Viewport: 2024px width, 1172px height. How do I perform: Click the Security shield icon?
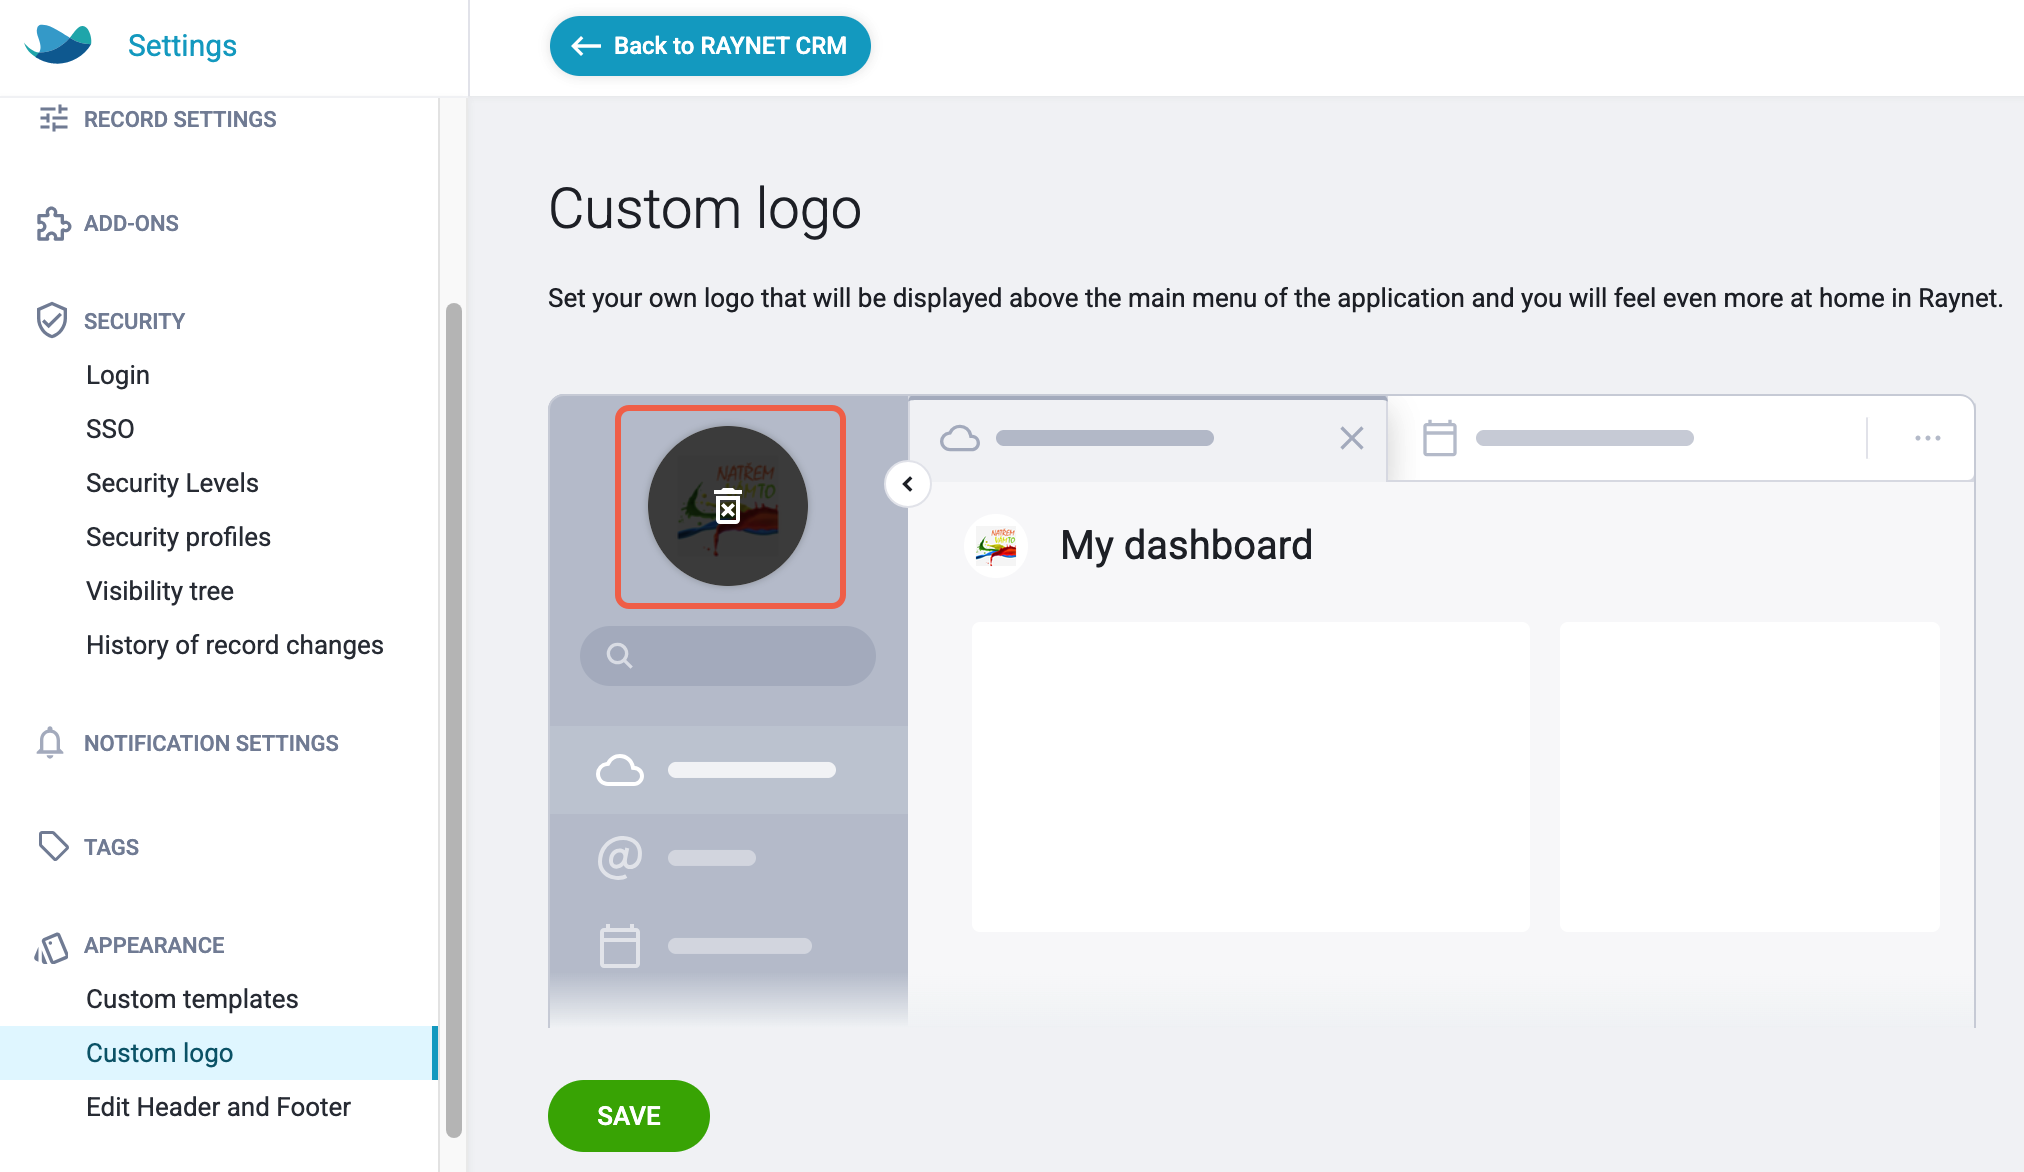(x=52, y=320)
